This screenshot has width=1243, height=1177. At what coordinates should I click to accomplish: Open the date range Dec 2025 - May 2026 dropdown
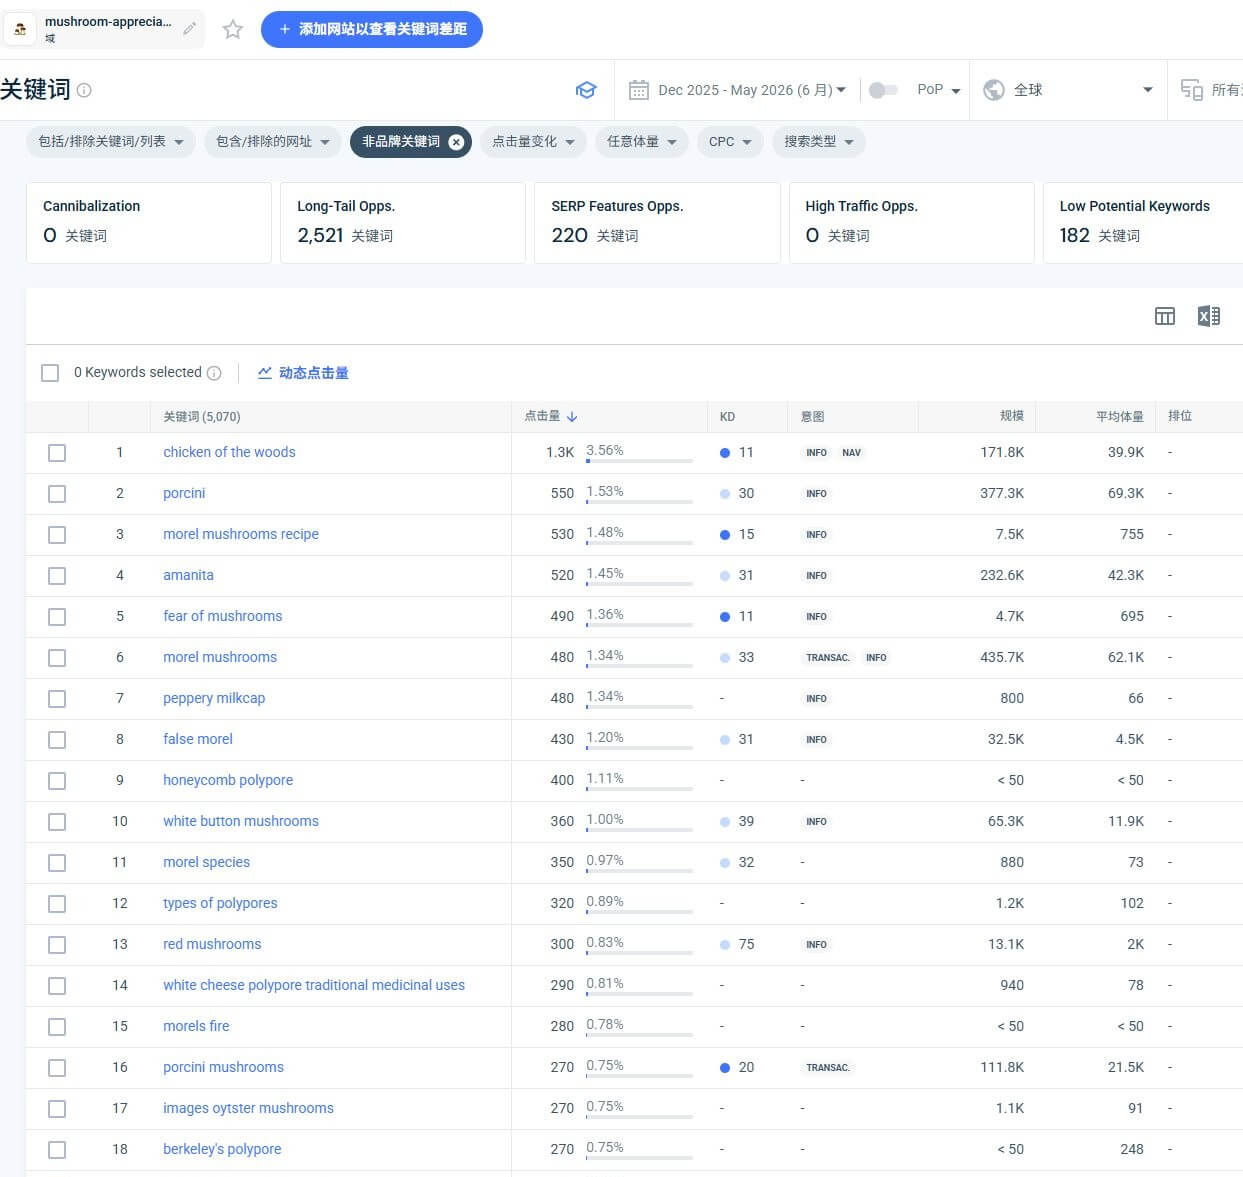pos(752,90)
